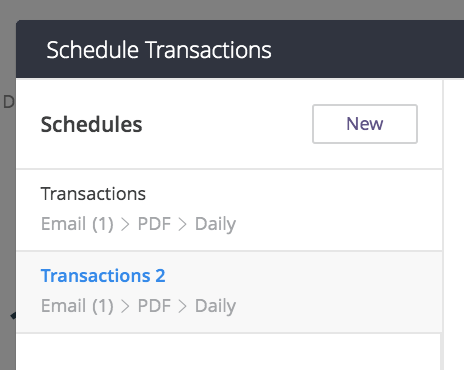Click chevron between PDF and Daily in Transactions
464x370 pixels.
click(x=182, y=224)
